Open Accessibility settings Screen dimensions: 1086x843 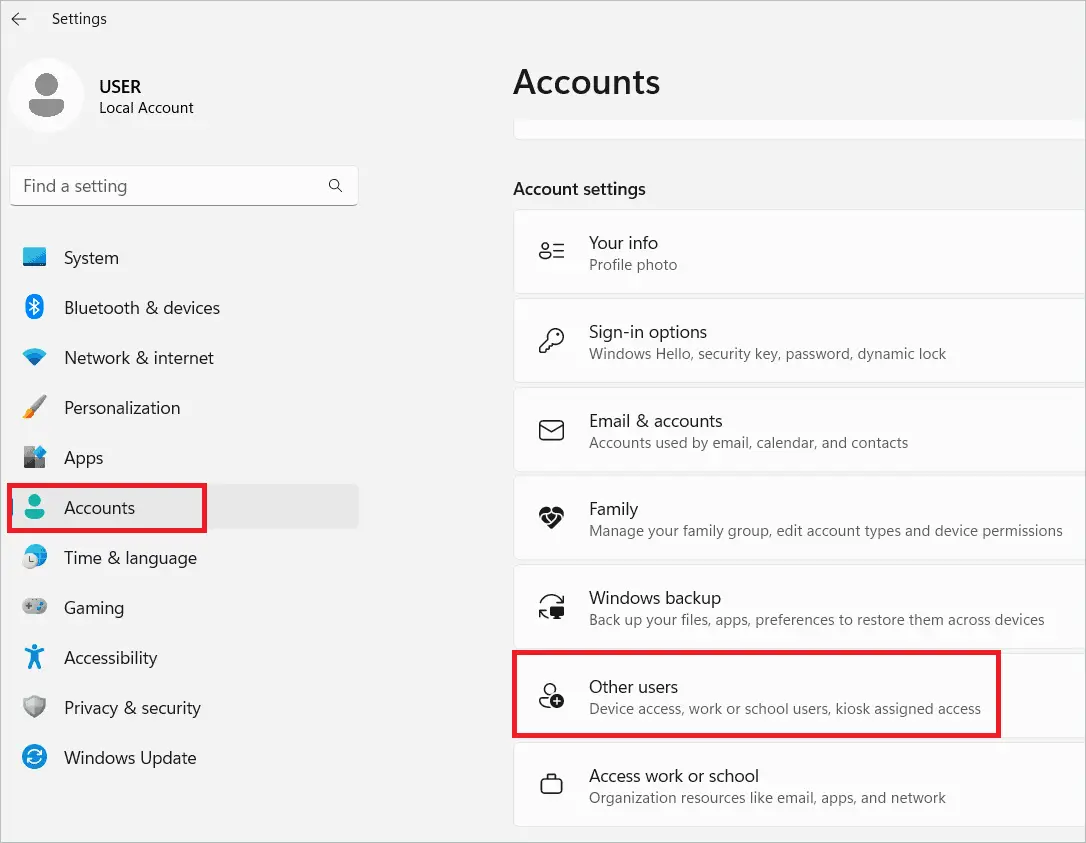pyautogui.click(x=184, y=657)
